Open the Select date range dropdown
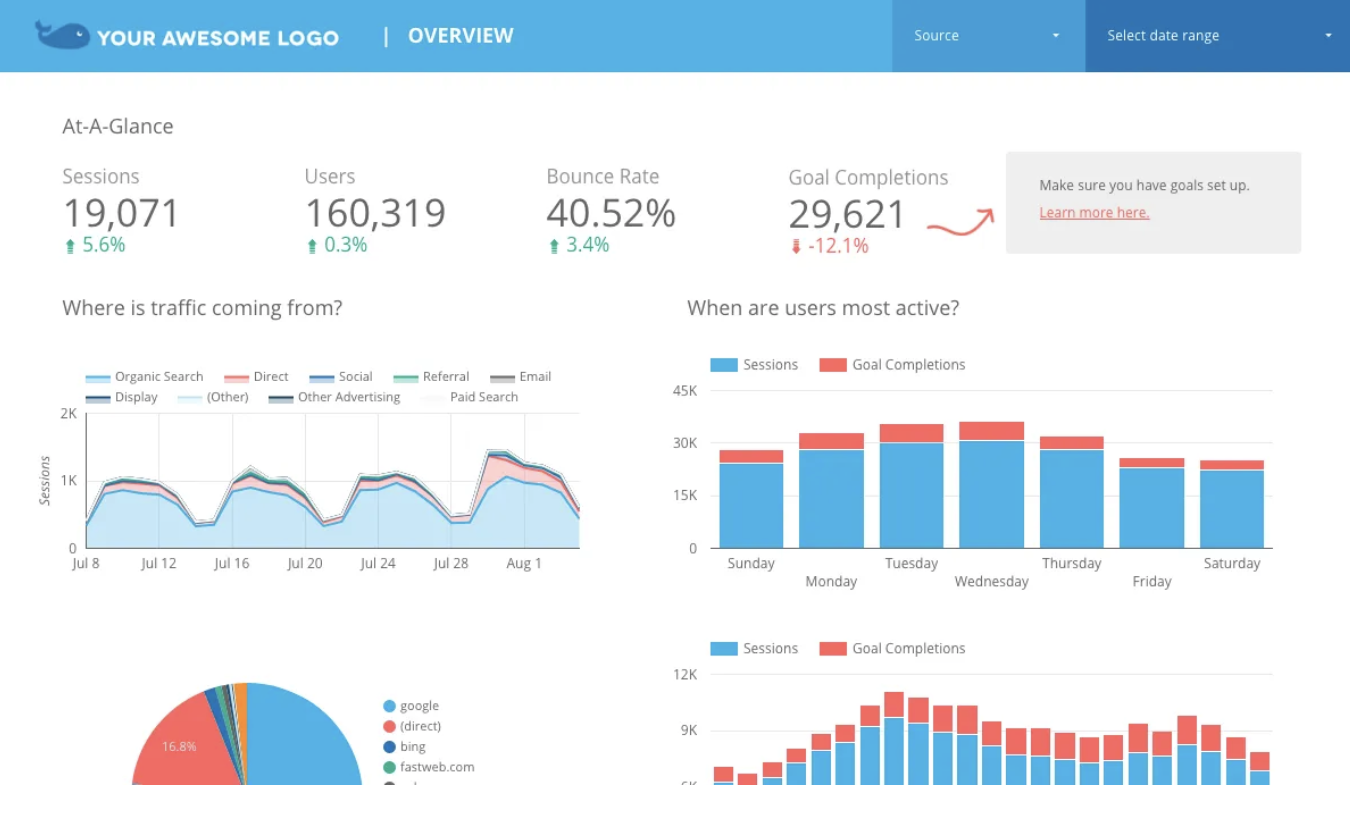 click(x=1217, y=36)
